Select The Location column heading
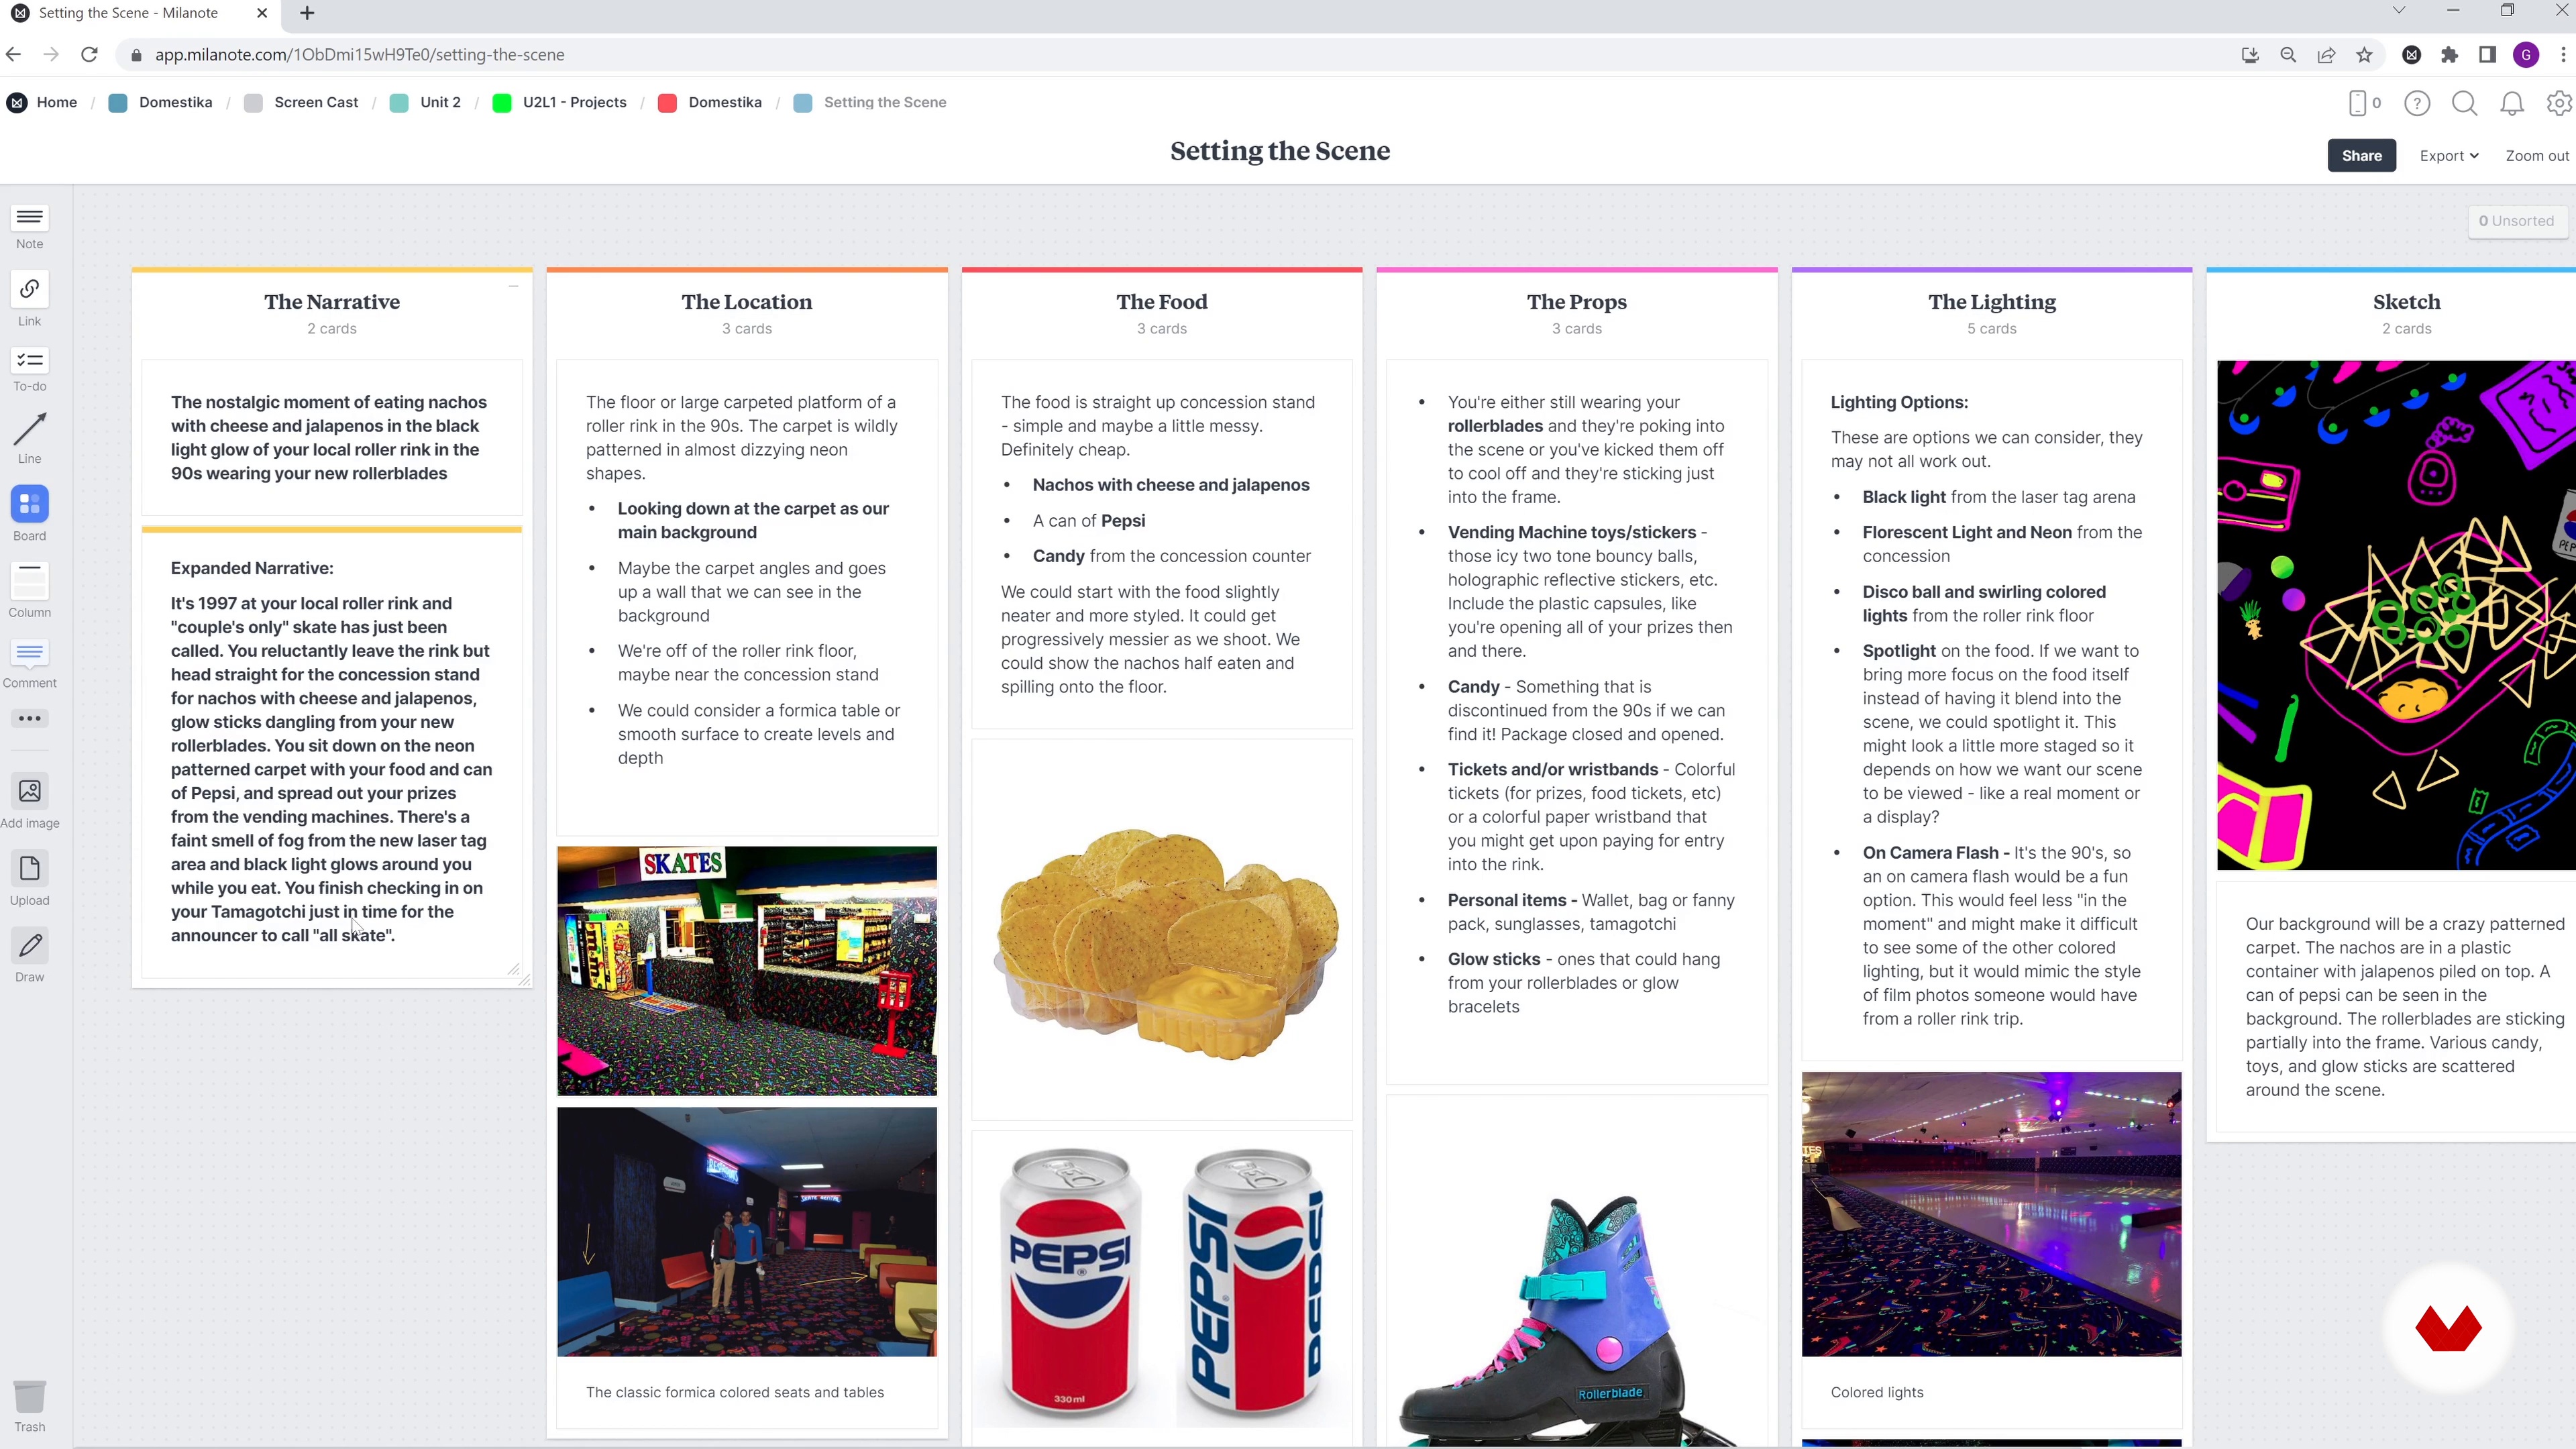 pyautogui.click(x=747, y=302)
